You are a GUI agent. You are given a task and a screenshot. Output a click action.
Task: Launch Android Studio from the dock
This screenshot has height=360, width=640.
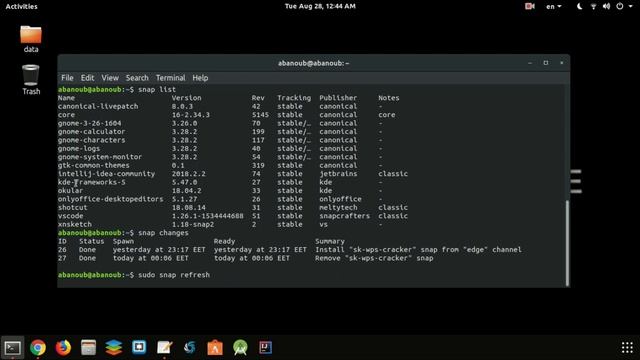240,348
